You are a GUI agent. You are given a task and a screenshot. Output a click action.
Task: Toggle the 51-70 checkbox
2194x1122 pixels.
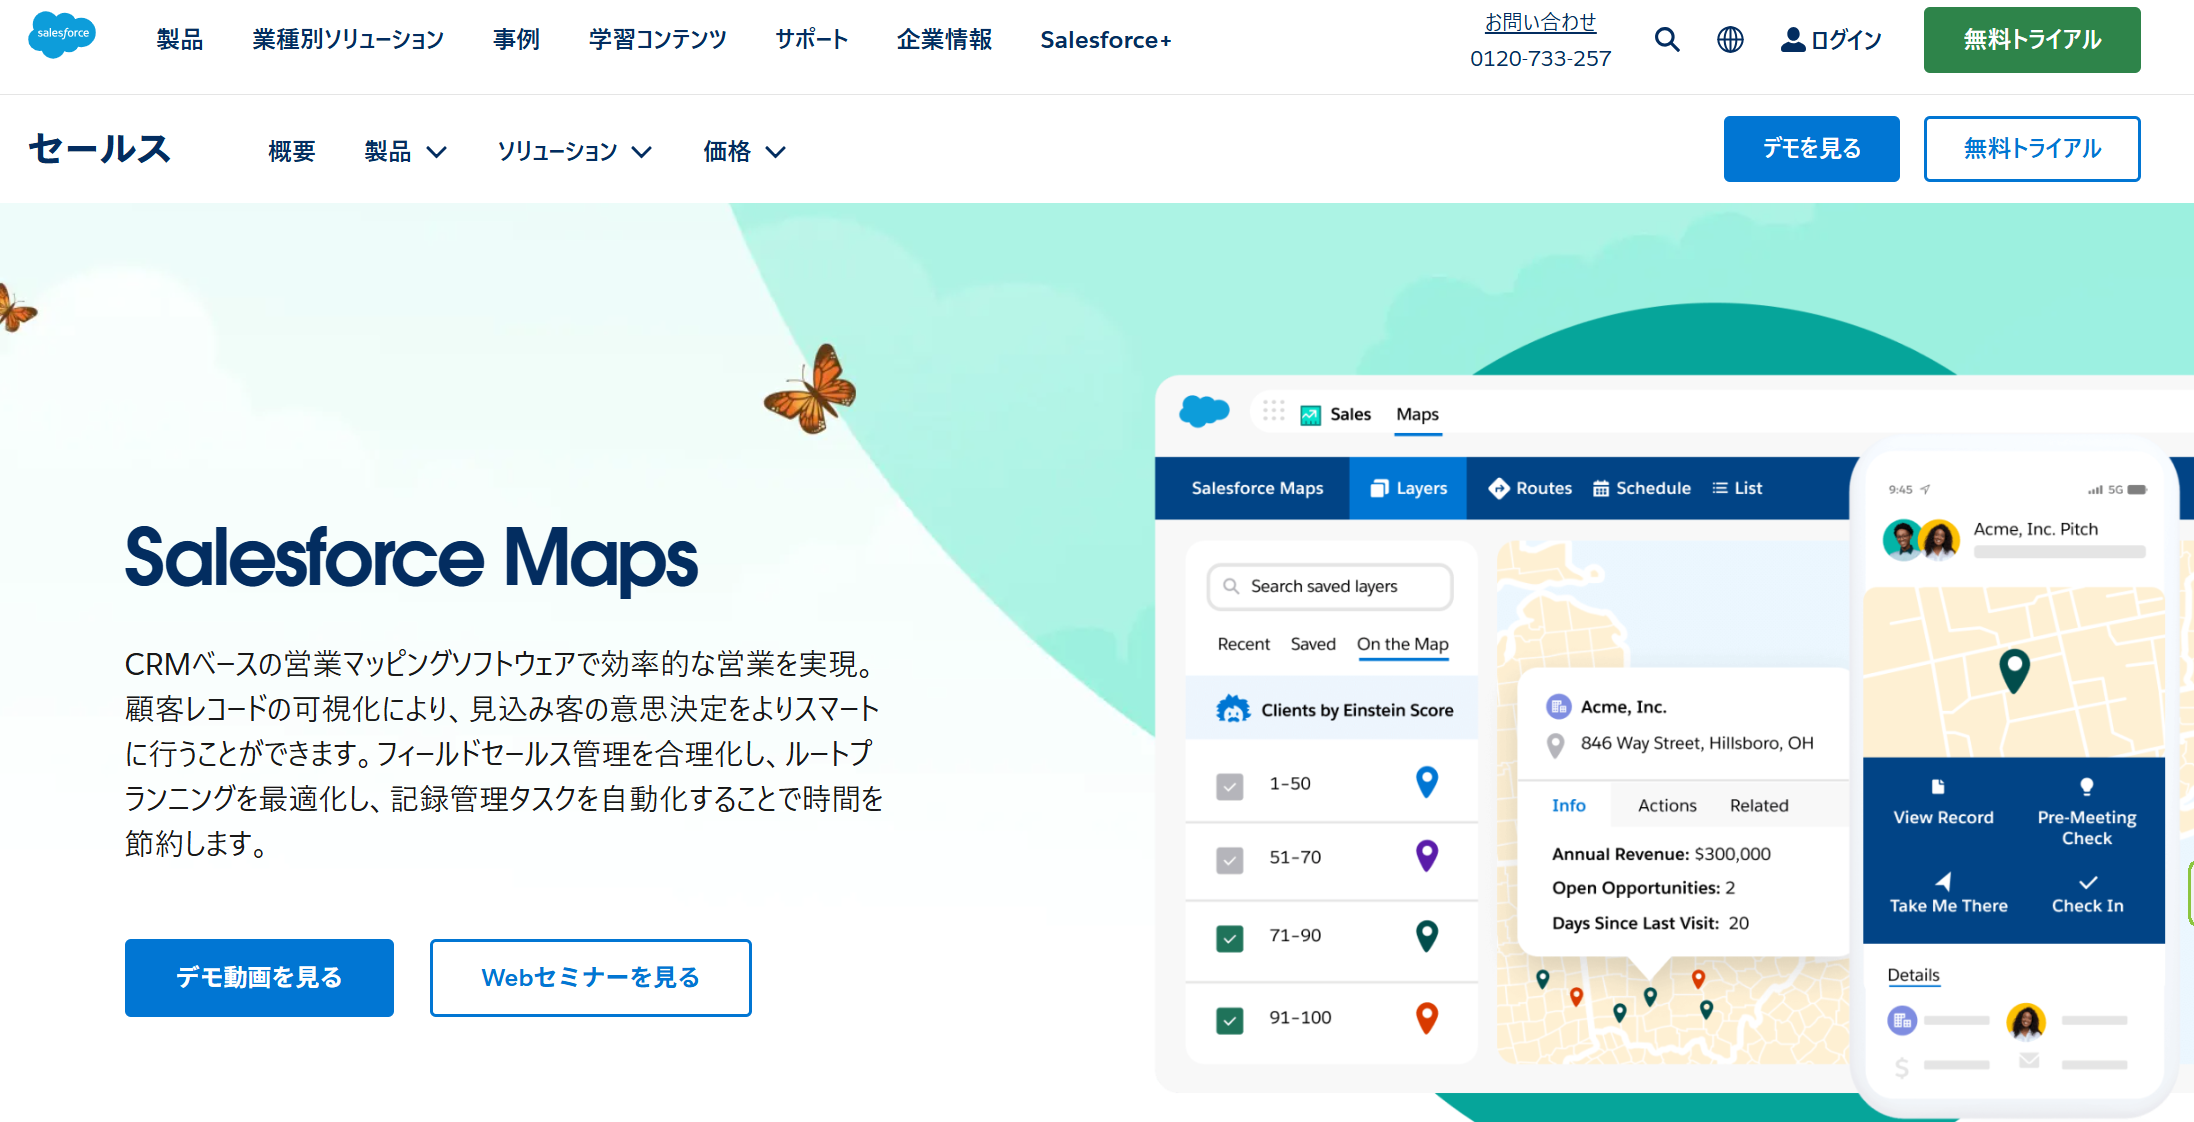(1230, 860)
